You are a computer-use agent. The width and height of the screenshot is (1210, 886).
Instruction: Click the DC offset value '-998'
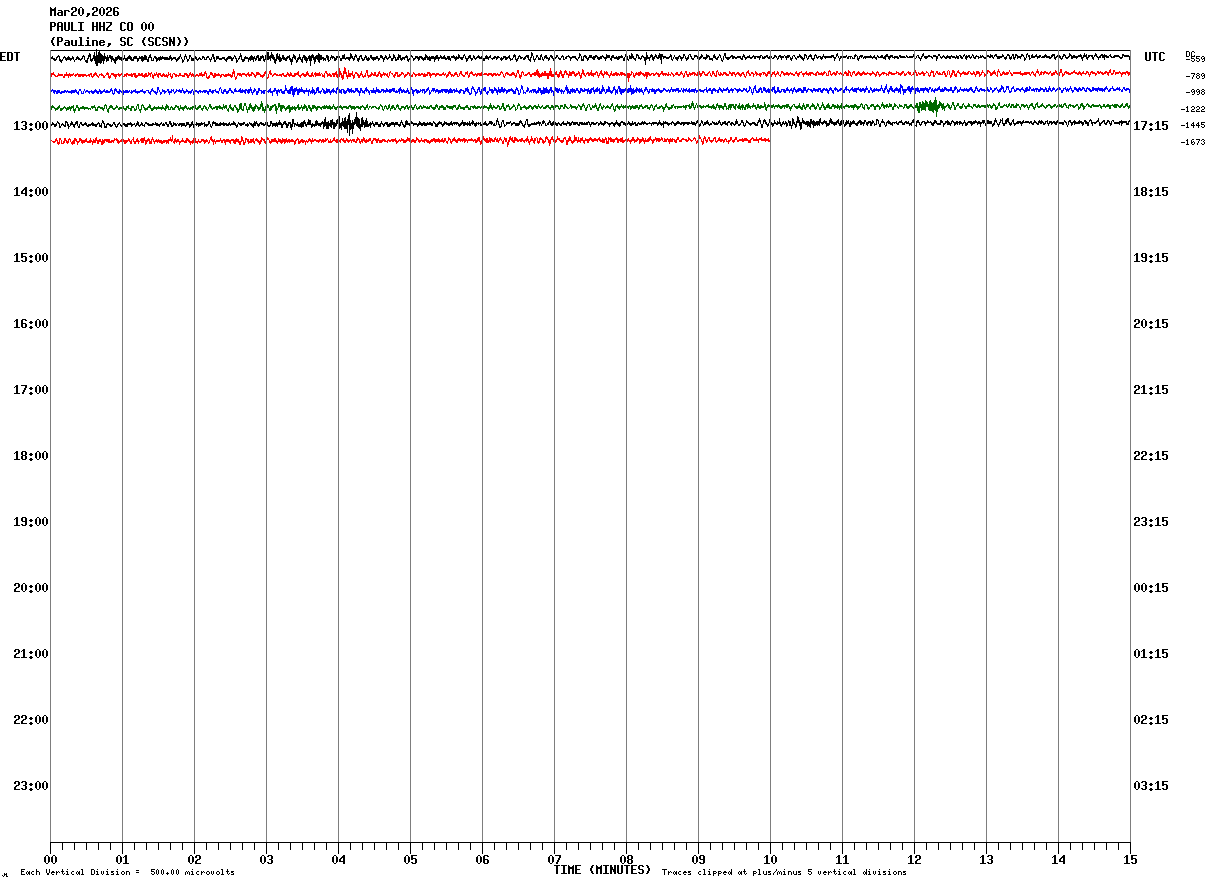(1195, 92)
